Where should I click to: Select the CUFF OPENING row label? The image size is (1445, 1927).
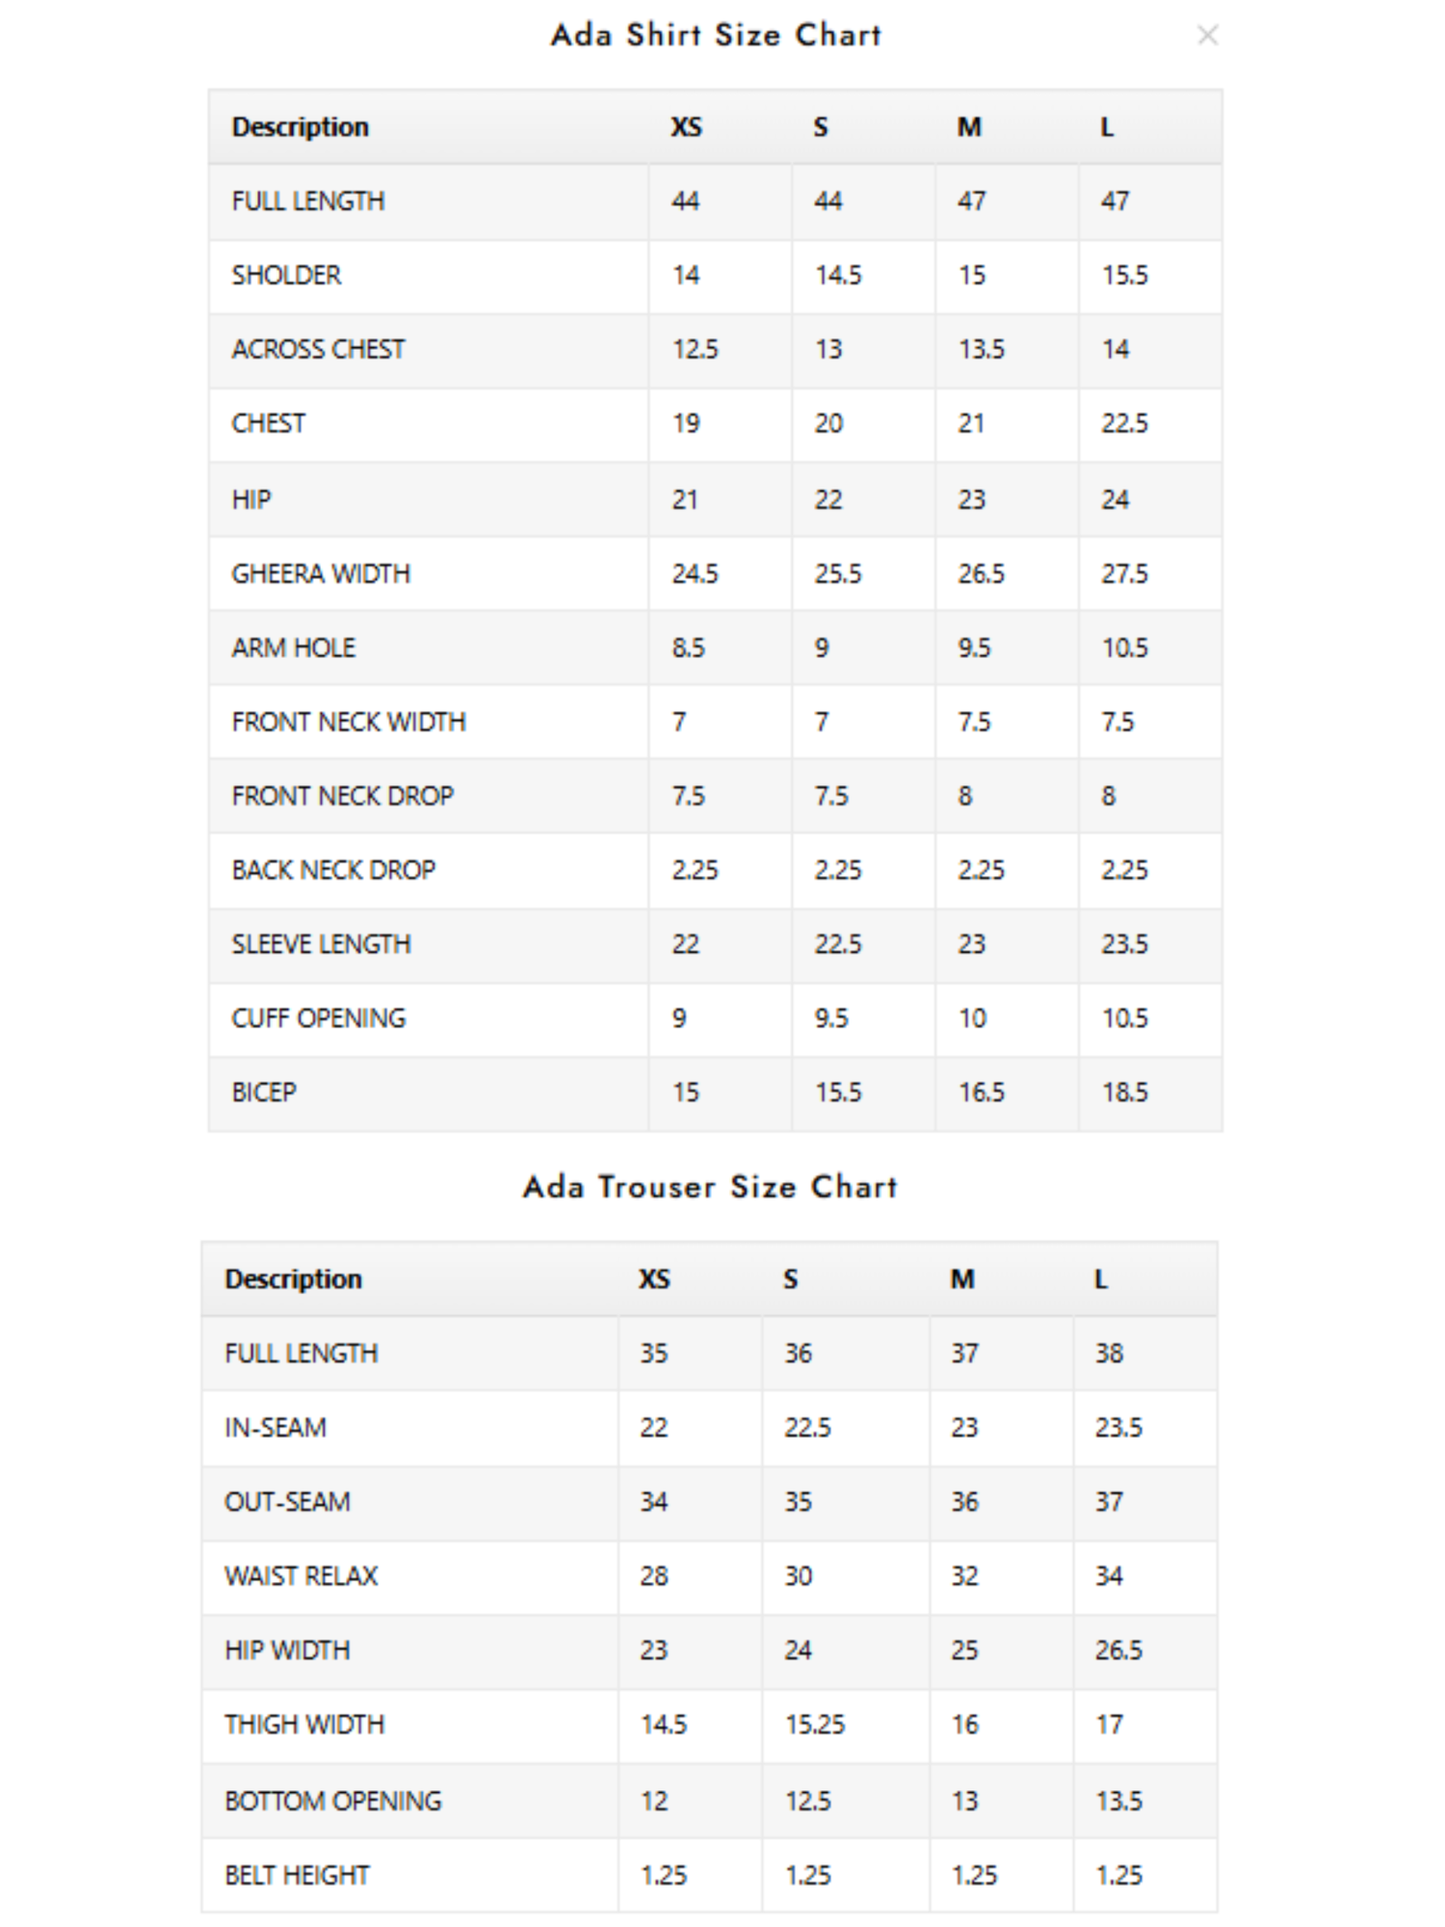[x=319, y=1018]
